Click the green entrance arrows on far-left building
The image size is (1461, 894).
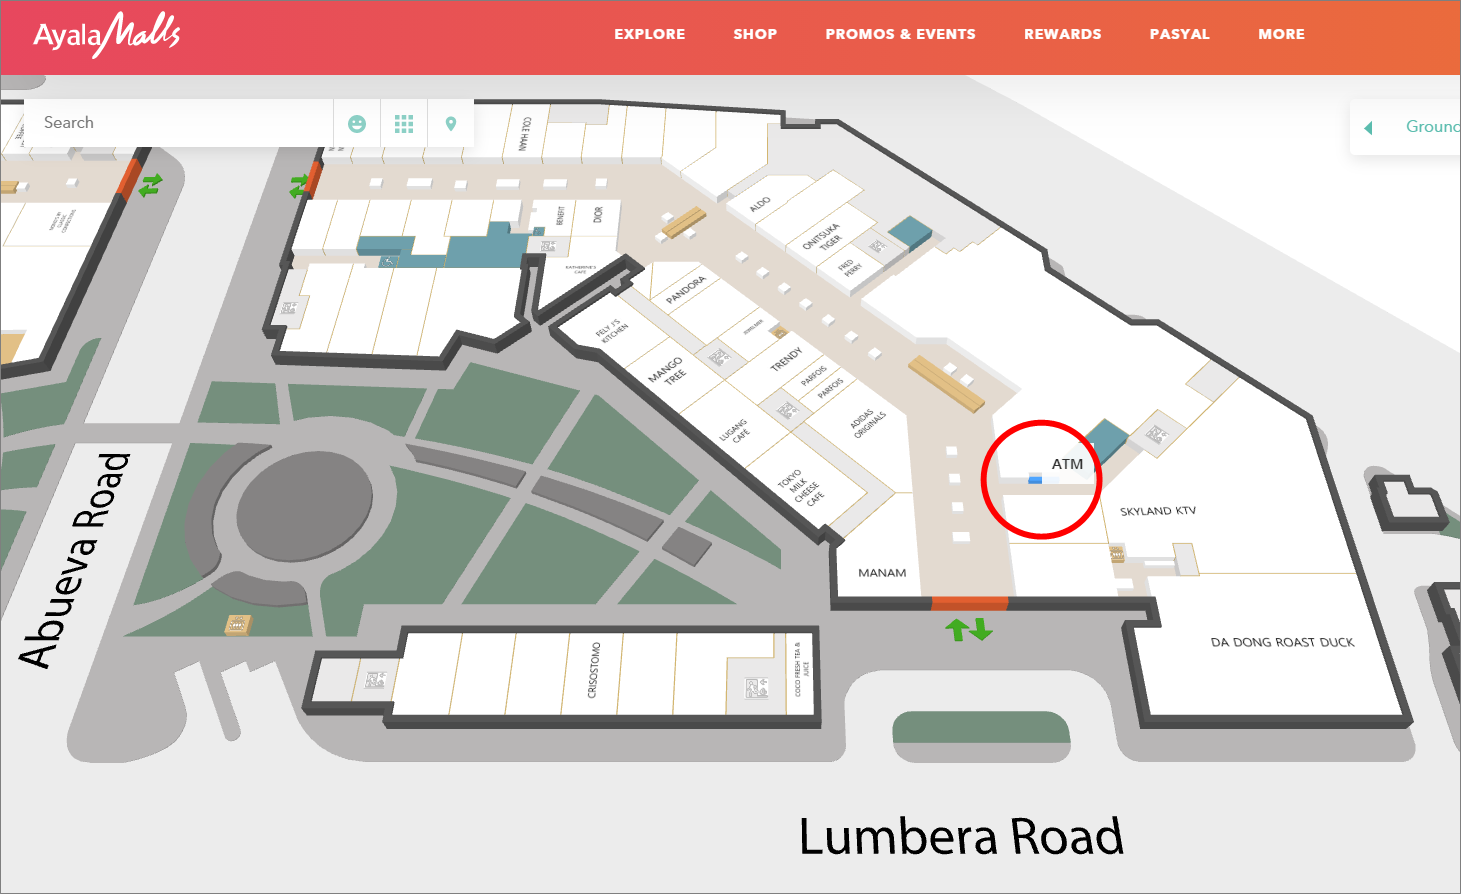pyautogui.click(x=151, y=186)
